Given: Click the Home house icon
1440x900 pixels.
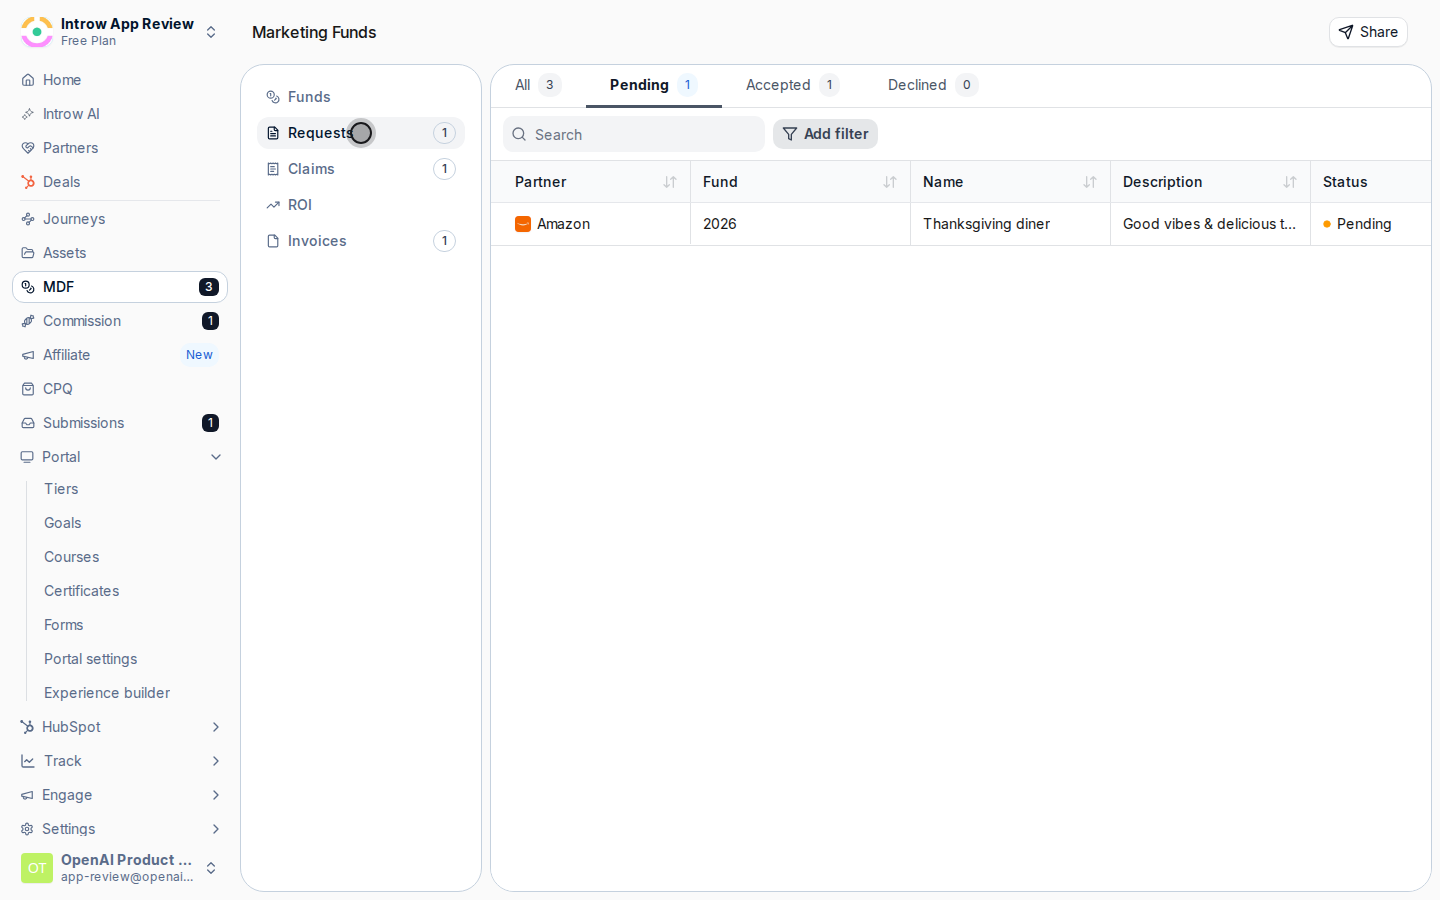Looking at the screenshot, I should (28, 80).
